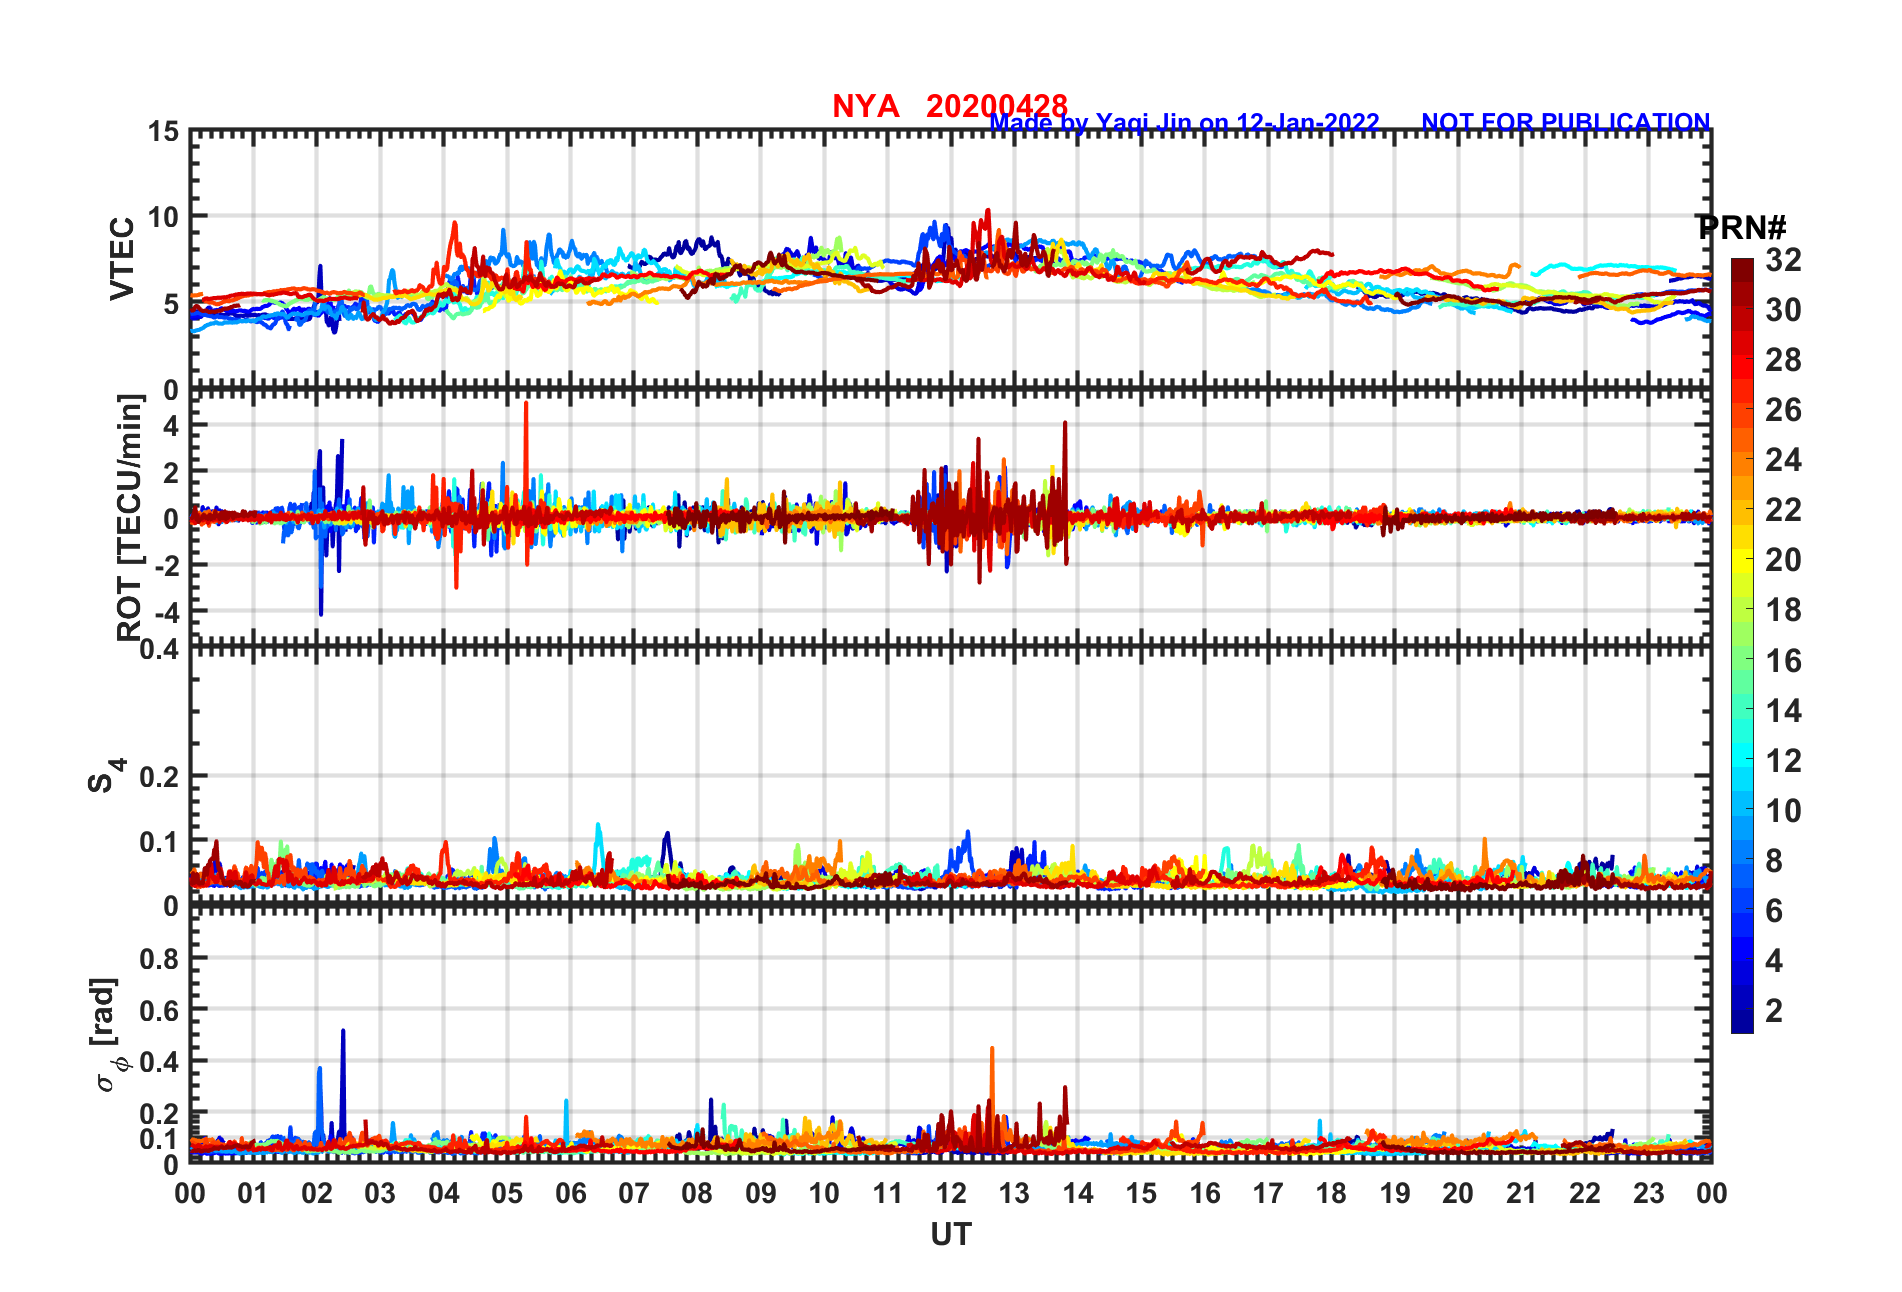Click the 'ROT [TECU/min]' y-axis label
Viewport: 1902px width, 1292px height.
click(x=130, y=517)
